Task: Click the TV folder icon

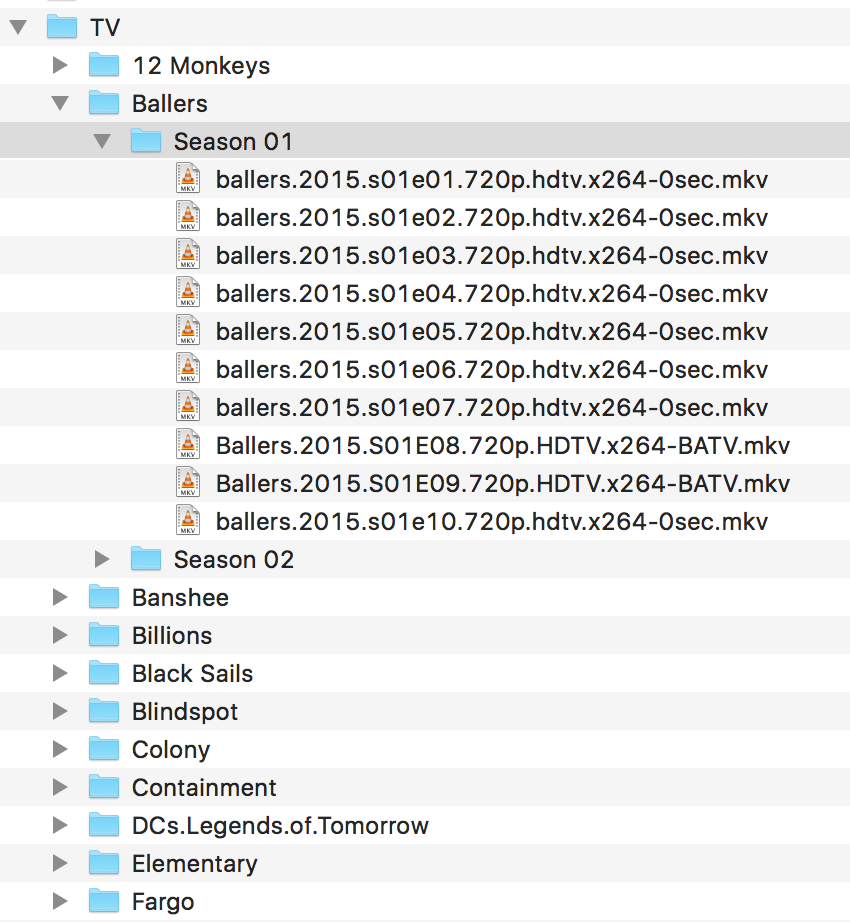Action: coord(62,28)
